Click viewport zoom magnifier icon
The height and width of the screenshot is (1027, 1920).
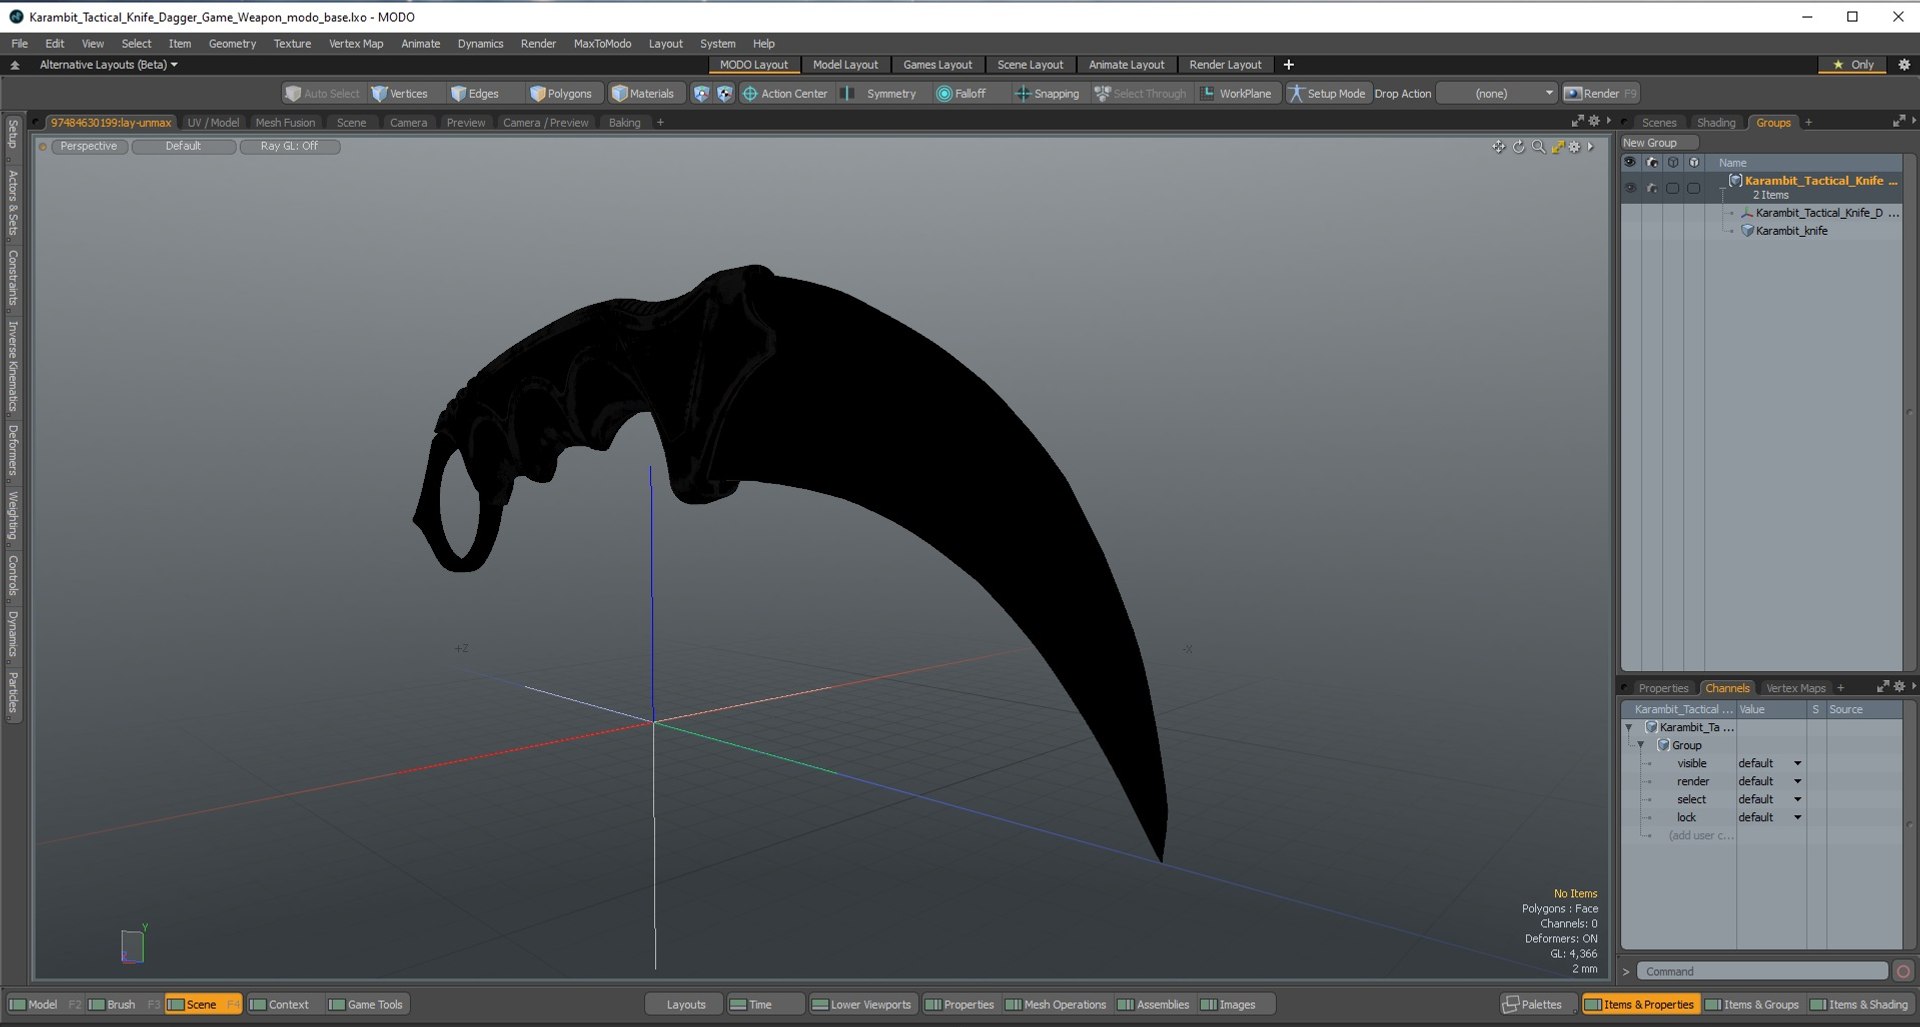click(x=1538, y=147)
